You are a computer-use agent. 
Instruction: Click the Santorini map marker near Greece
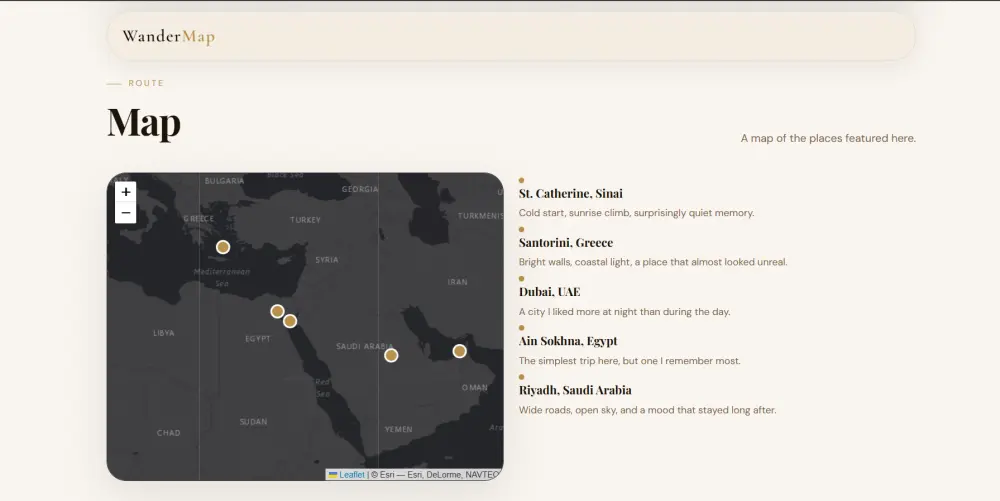point(223,247)
